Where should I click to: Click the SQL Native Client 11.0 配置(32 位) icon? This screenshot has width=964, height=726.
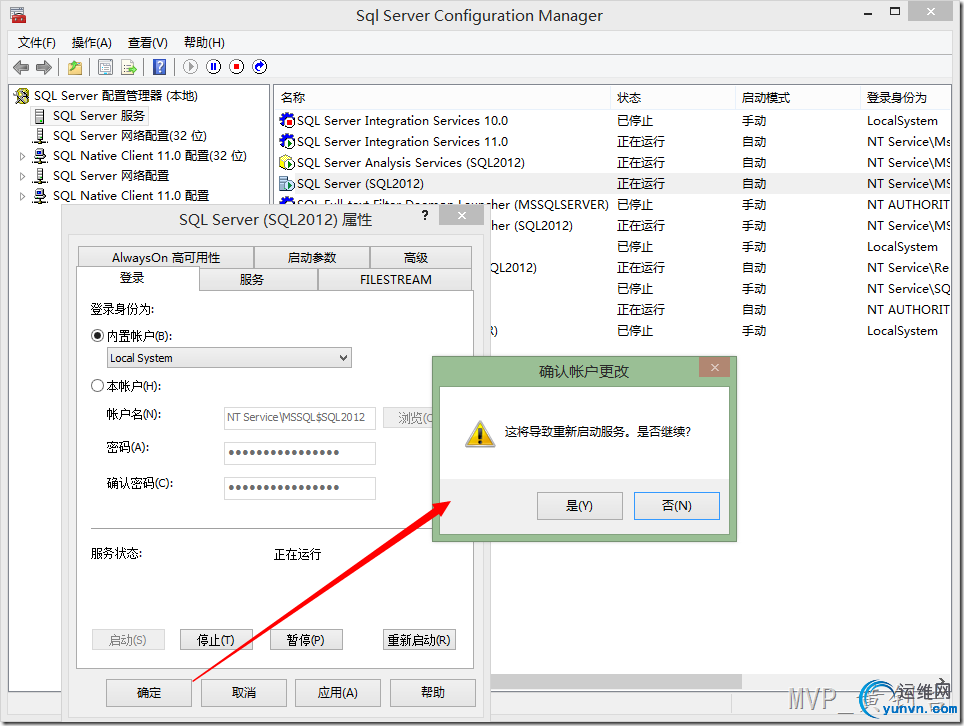pyautogui.click(x=40, y=156)
